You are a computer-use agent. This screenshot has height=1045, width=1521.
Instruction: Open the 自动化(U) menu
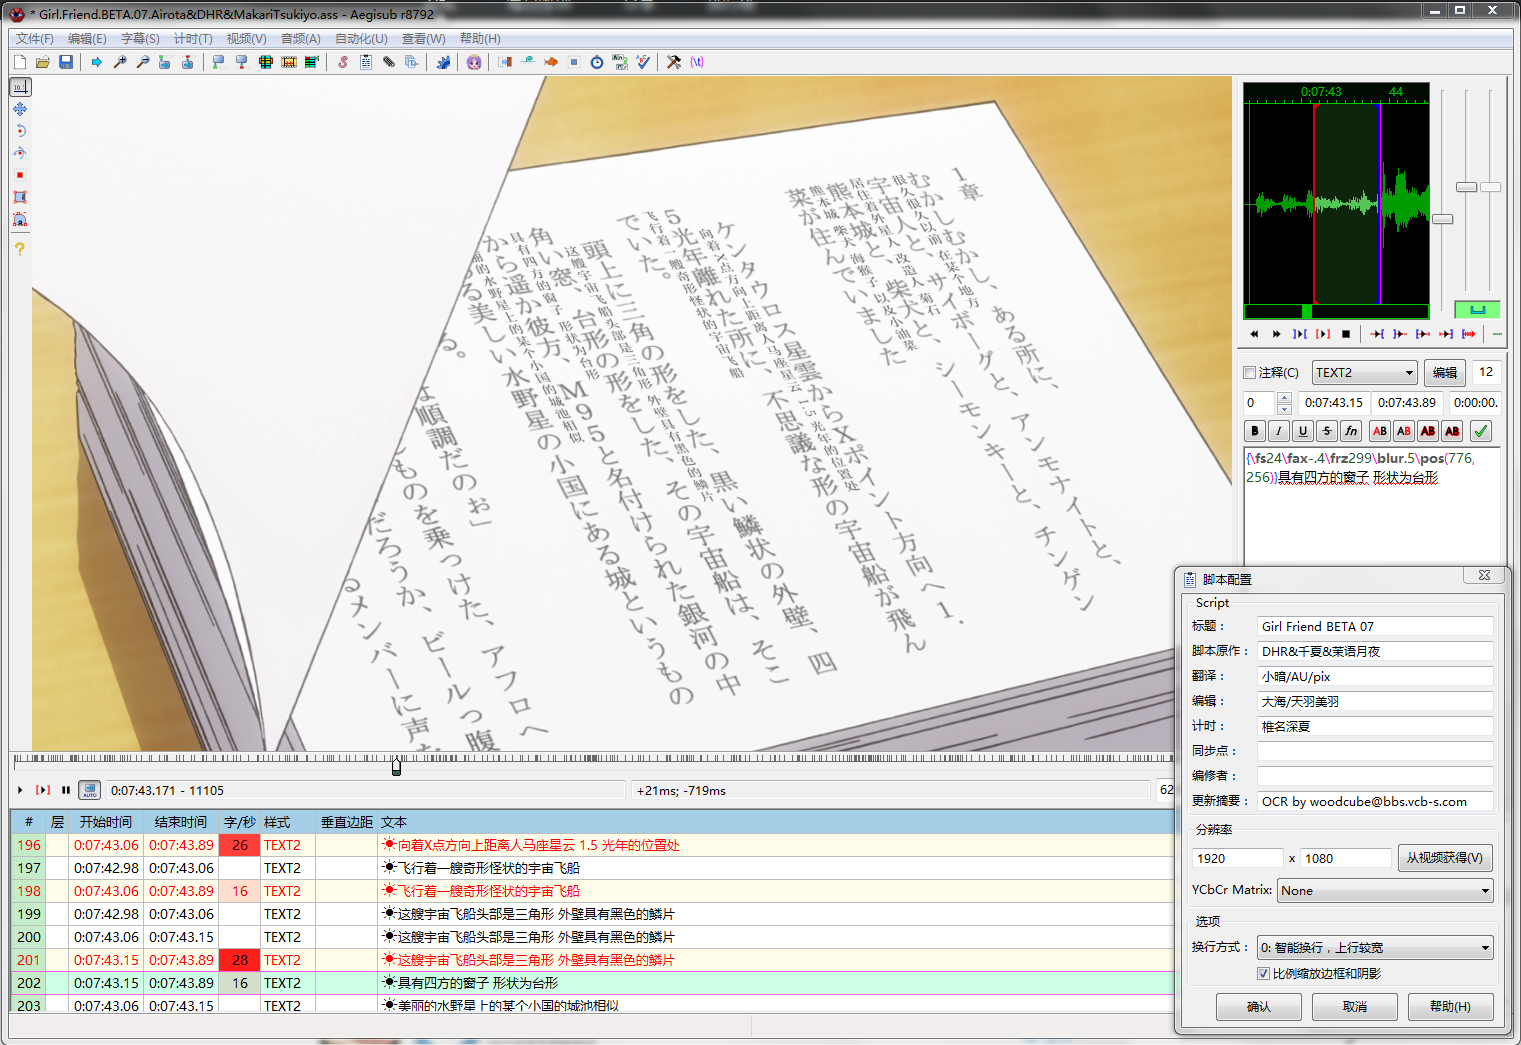tap(361, 38)
